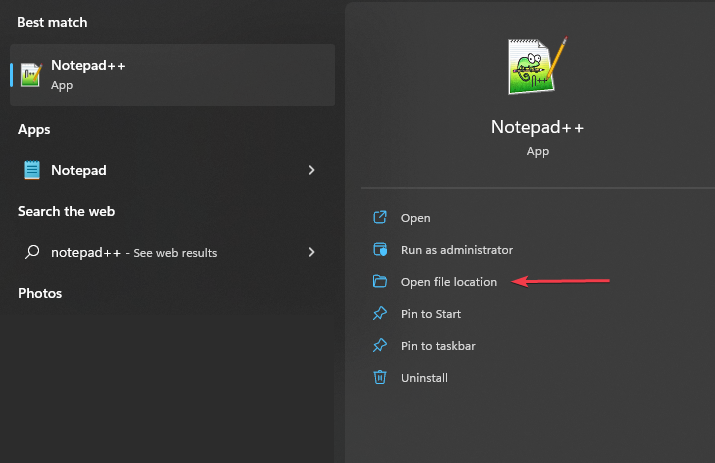Click the large Notepad++ logo in details pane
Screen dimensions: 715x463
pyautogui.click(x=537, y=67)
